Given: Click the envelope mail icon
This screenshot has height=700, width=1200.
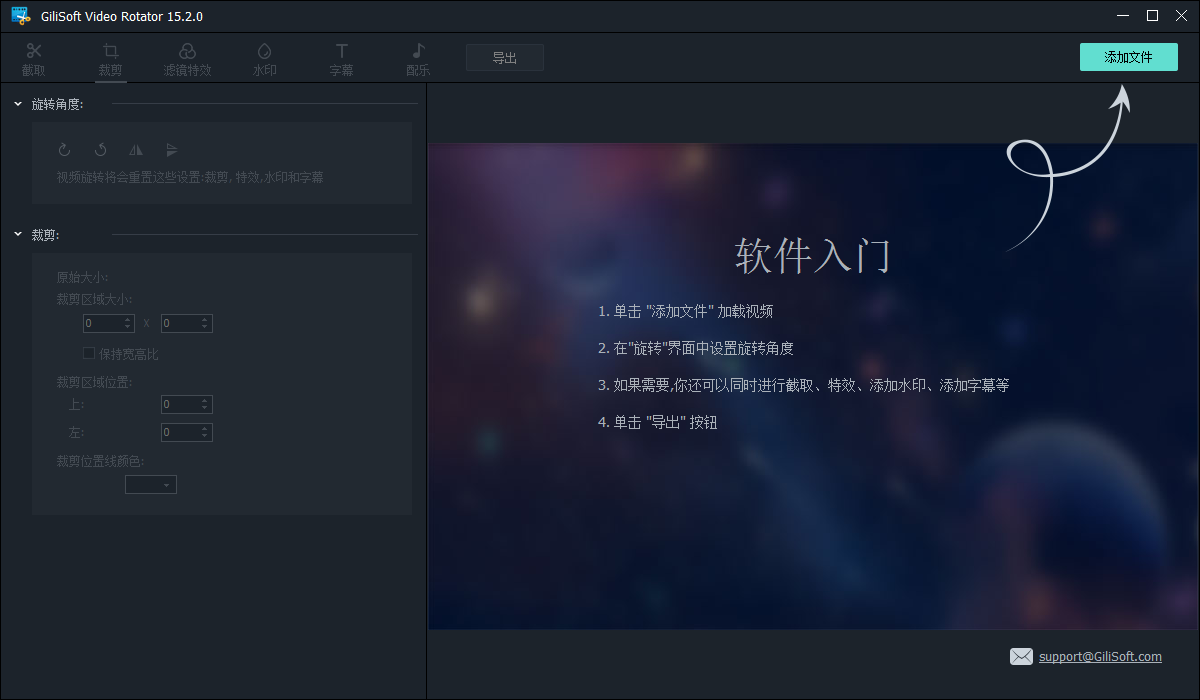Looking at the screenshot, I should (x=1021, y=657).
